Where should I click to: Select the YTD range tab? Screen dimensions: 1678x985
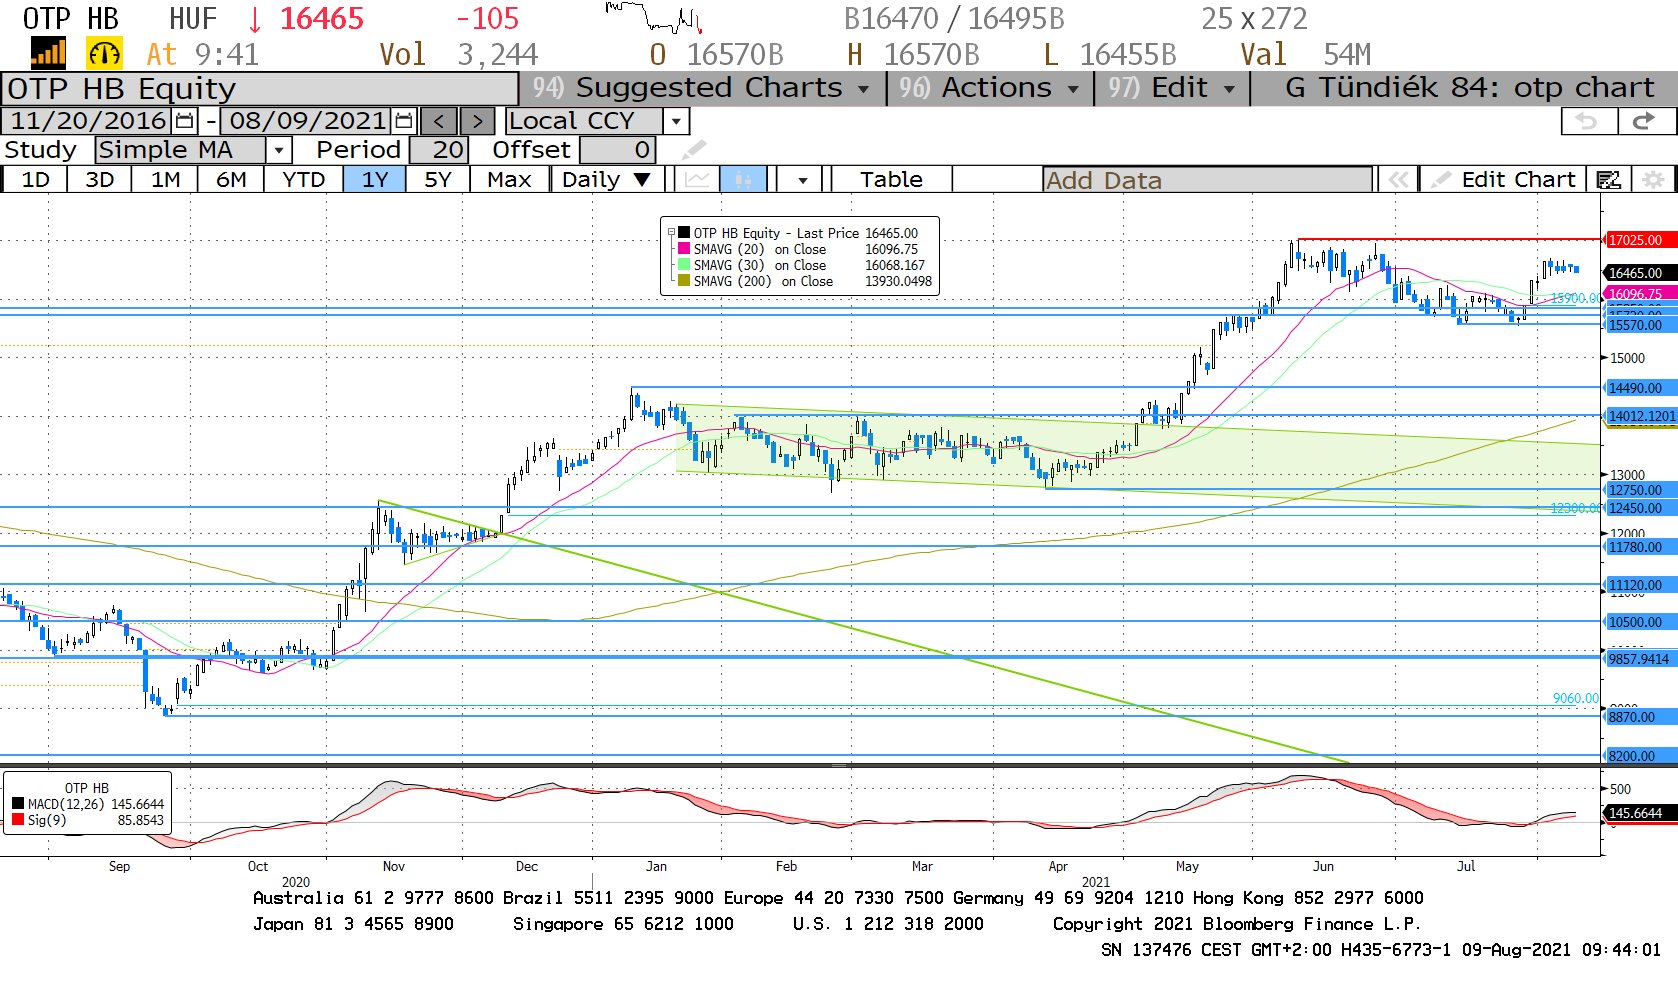click(303, 180)
